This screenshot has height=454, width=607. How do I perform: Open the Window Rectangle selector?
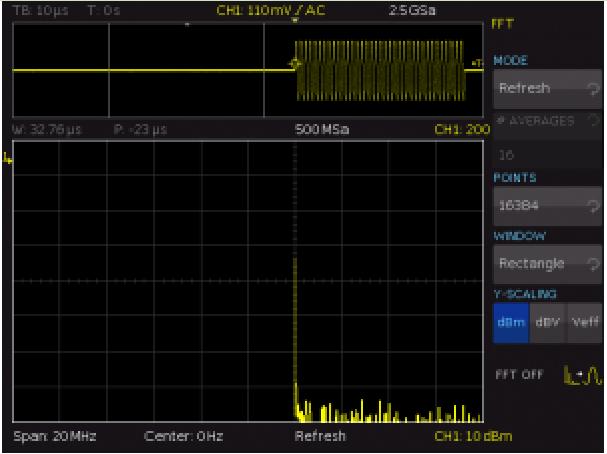(540, 263)
